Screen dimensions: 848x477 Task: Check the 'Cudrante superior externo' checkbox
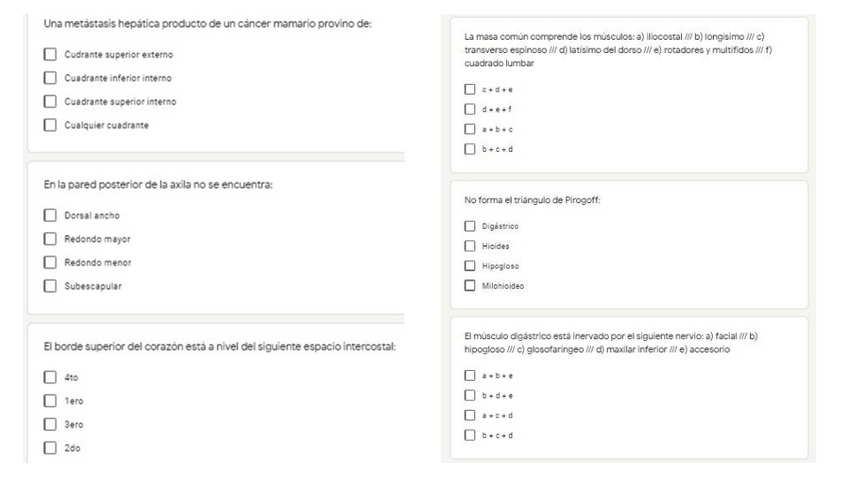pyautogui.click(x=50, y=54)
